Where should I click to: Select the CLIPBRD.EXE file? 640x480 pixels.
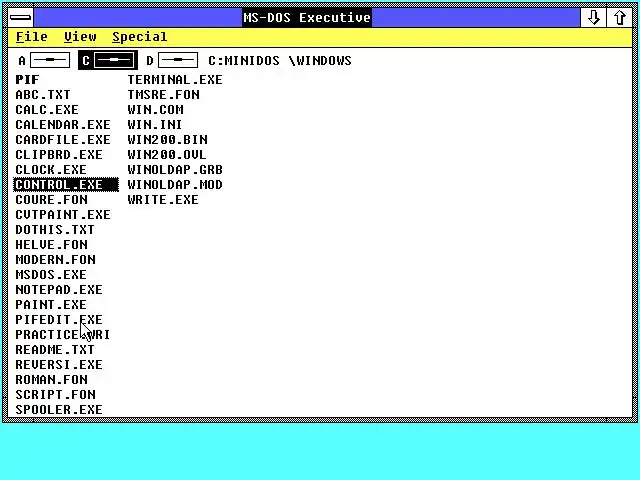[x=59, y=155]
